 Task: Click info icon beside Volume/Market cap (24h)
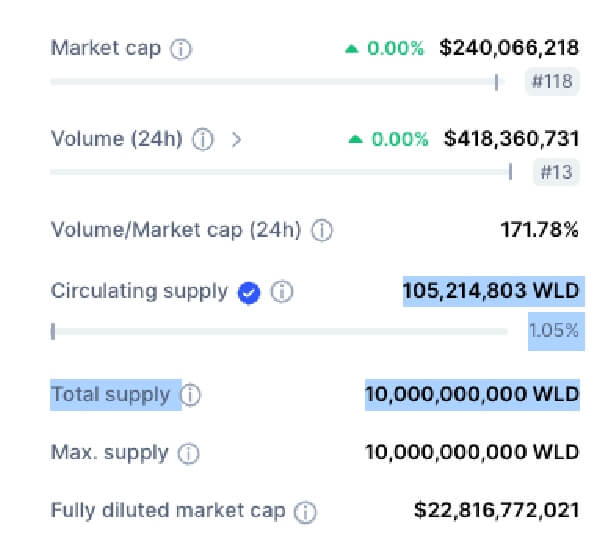click(x=322, y=230)
